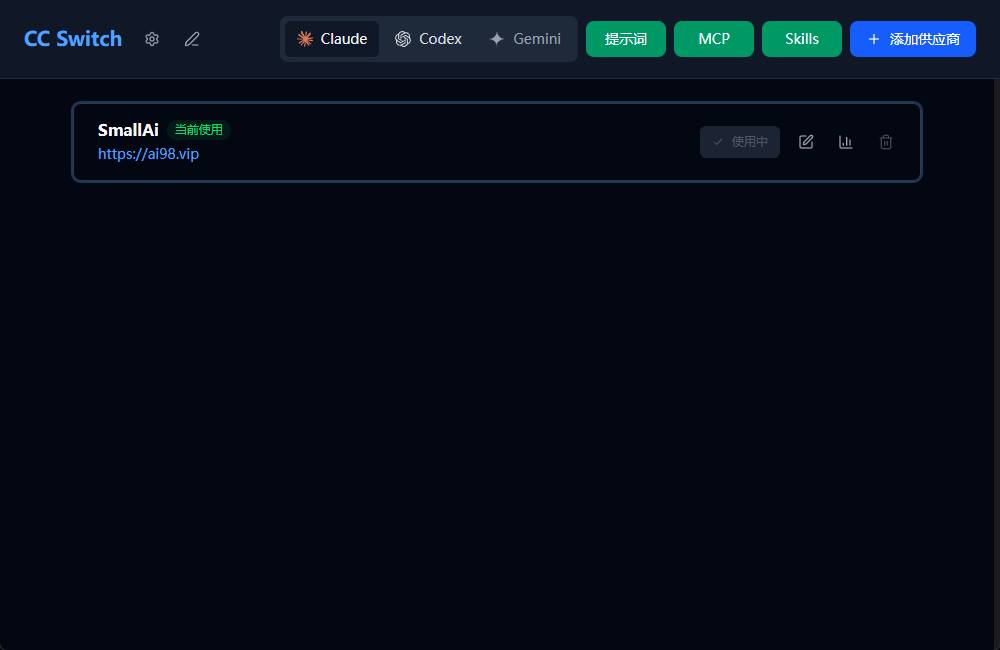This screenshot has height=650, width=1000.
Task: Edit the SmallAi provider configuration
Action: click(806, 142)
